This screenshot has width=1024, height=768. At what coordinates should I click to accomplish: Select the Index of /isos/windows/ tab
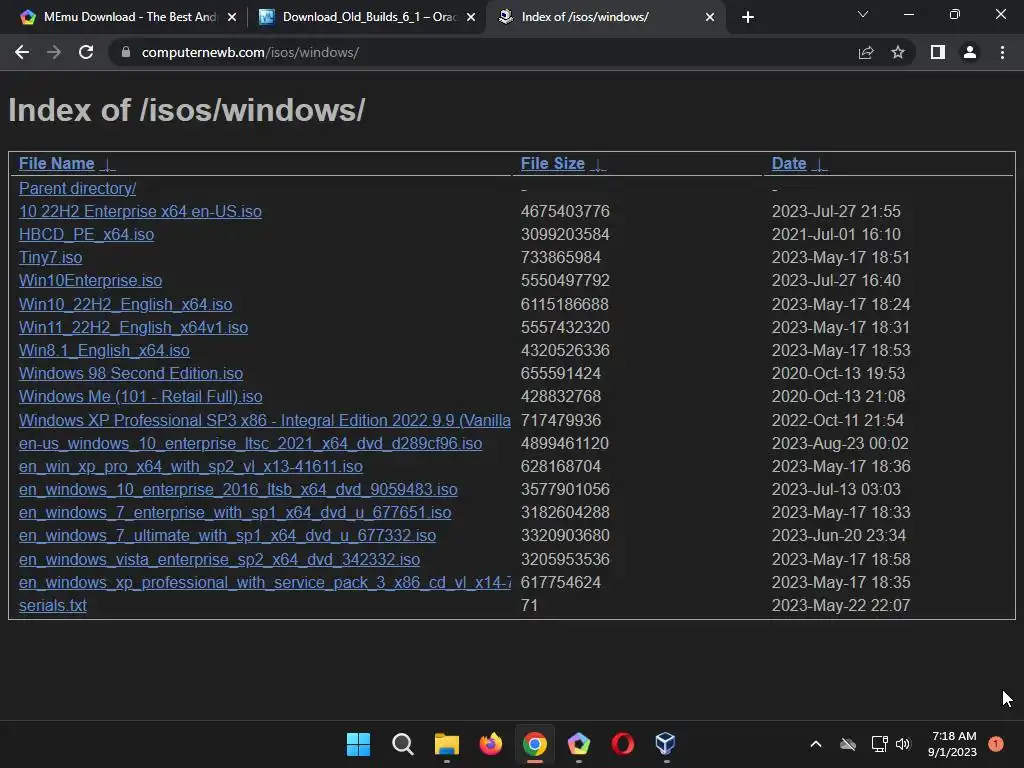pos(607,17)
